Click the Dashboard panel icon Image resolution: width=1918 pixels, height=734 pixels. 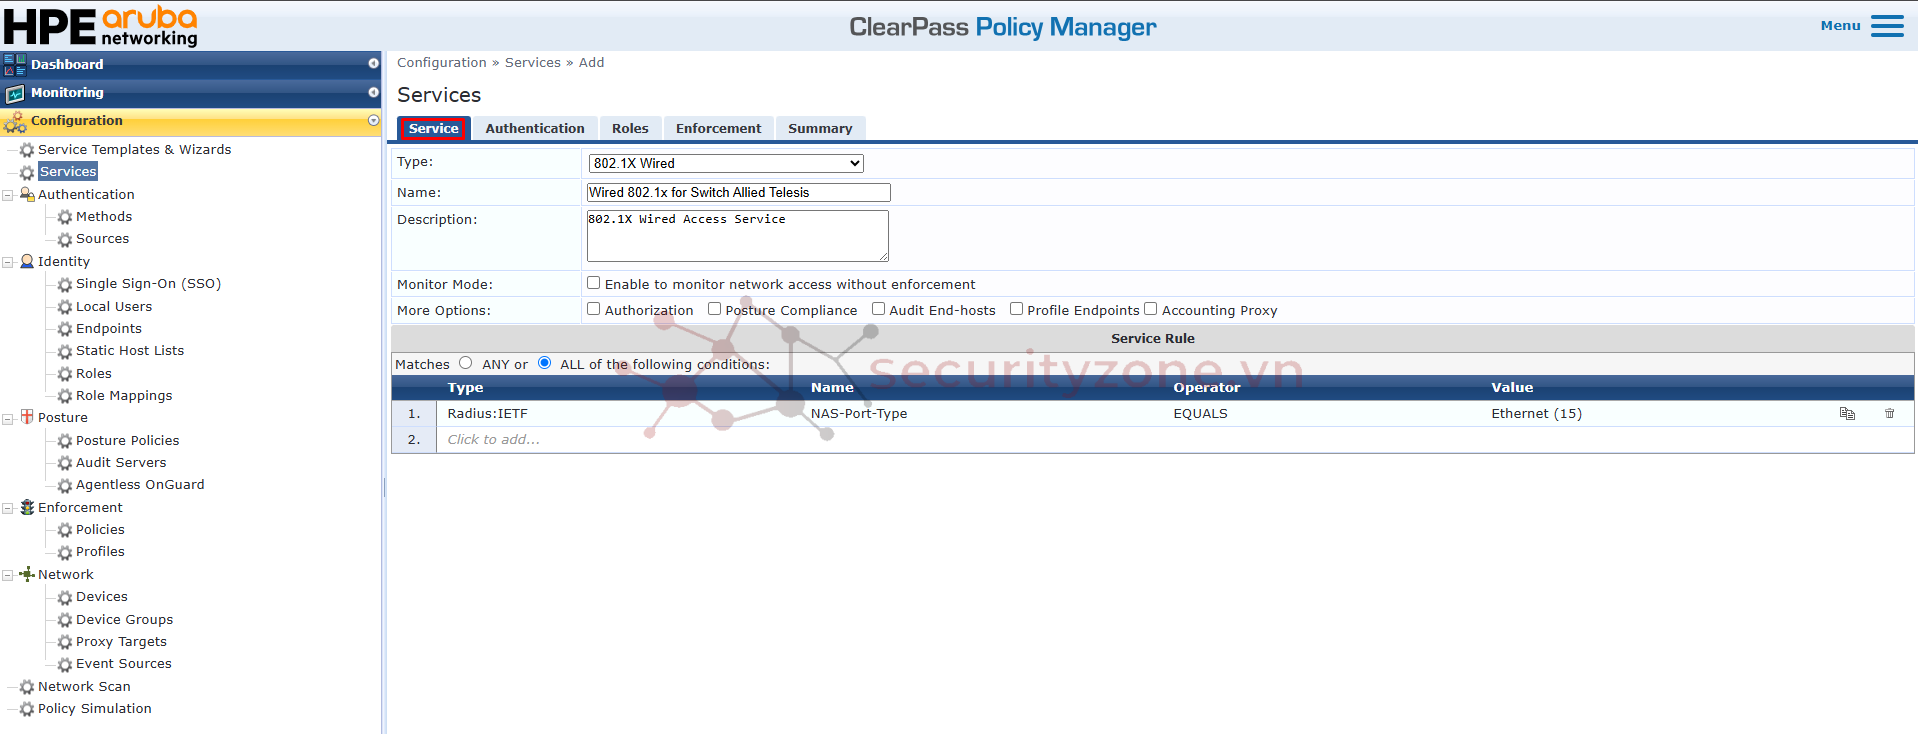[15, 65]
